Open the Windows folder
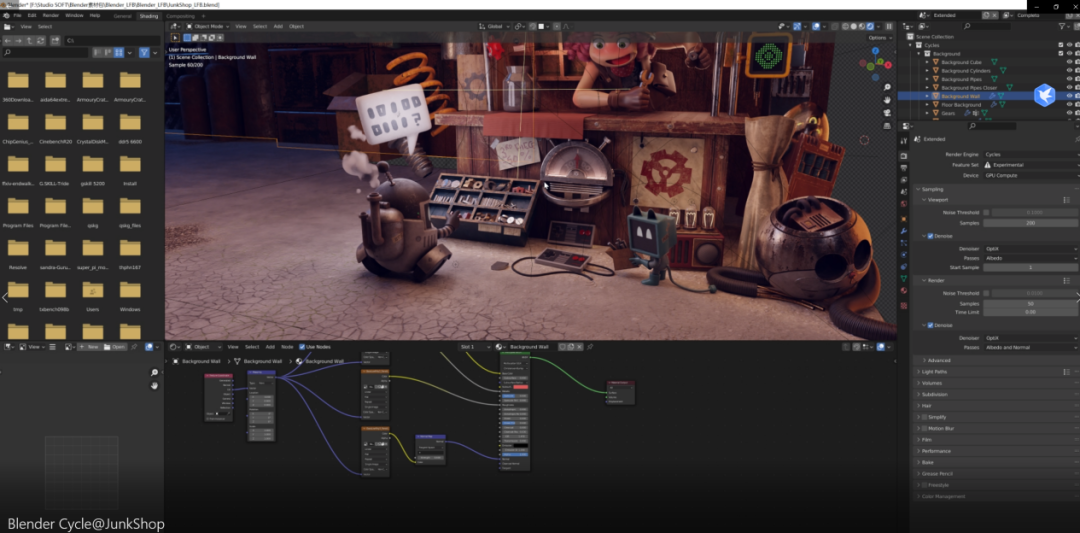 coord(130,295)
